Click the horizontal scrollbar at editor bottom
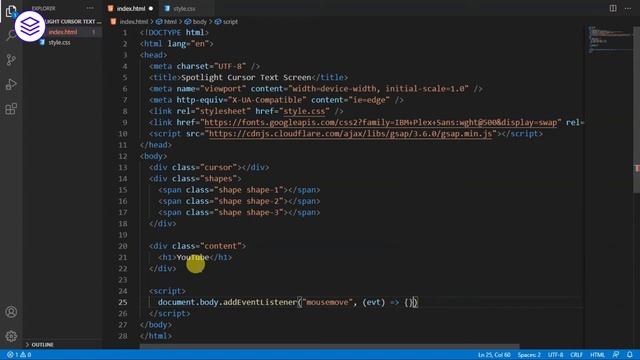Viewport: 640px width, 360px height. click(x=329, y=347)
